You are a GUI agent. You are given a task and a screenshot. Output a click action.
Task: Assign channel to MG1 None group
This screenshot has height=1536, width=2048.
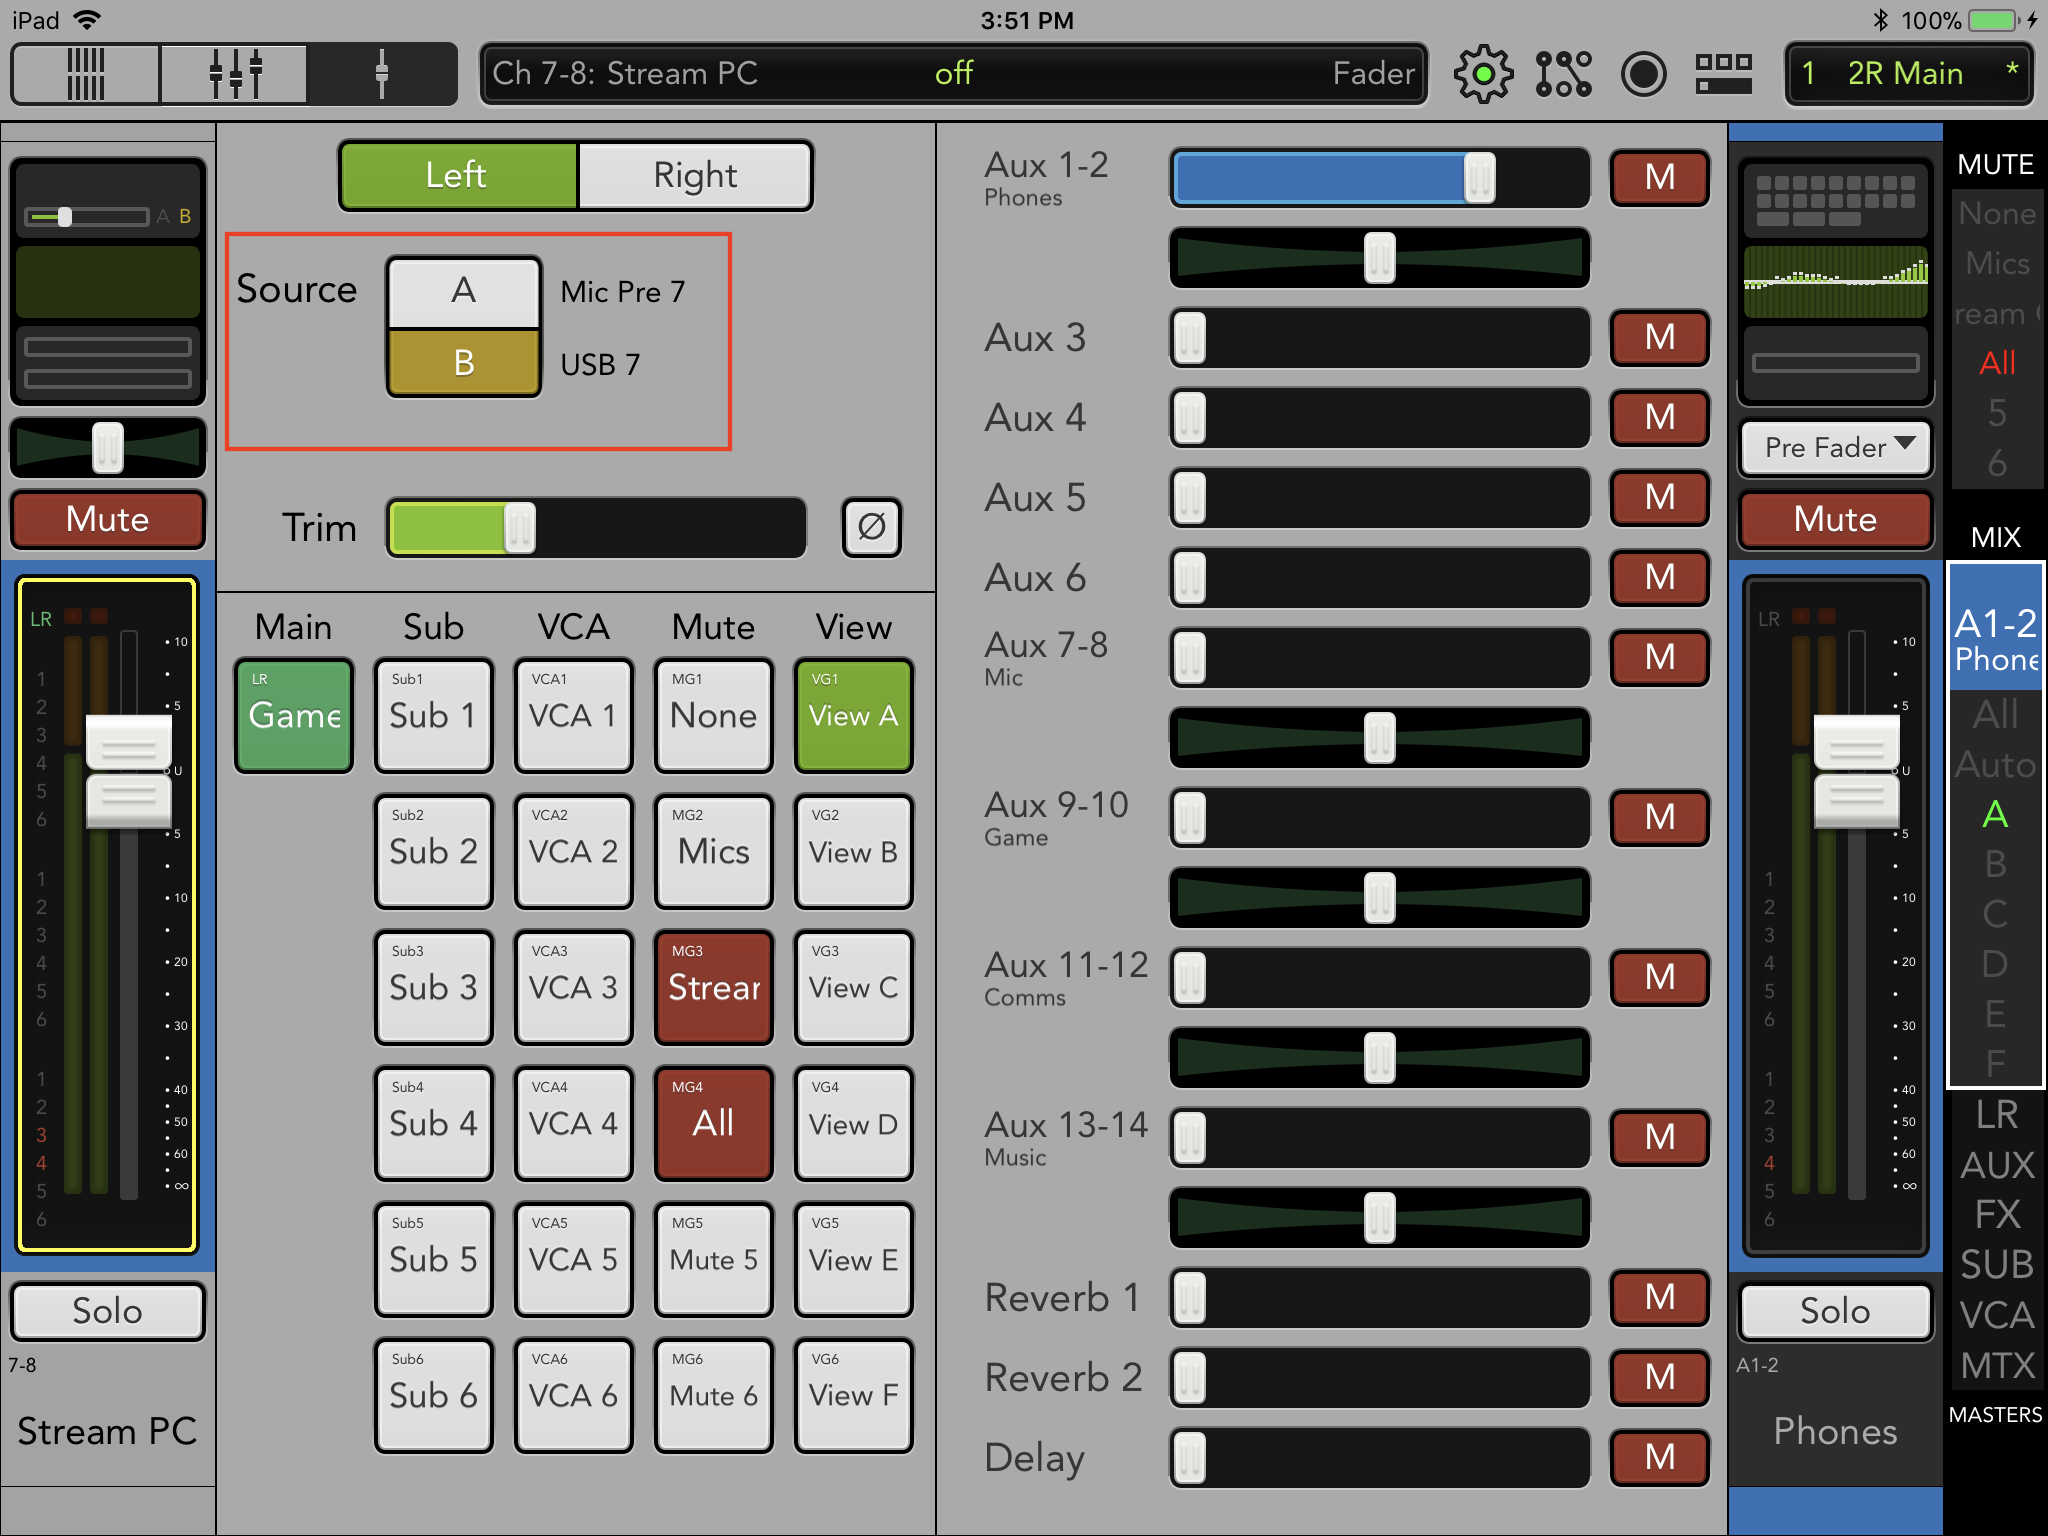[x=713, y=715]
